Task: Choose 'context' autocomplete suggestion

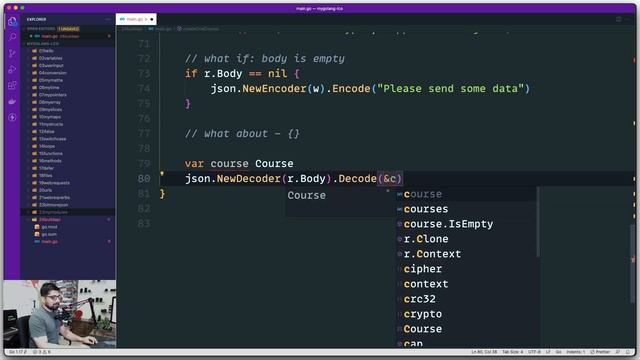Action: click(x=467, y=284)
